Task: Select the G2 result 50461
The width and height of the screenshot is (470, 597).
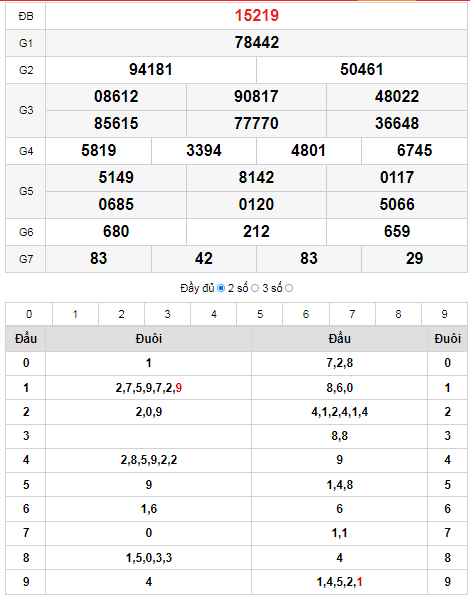Action: coord(362,70)
